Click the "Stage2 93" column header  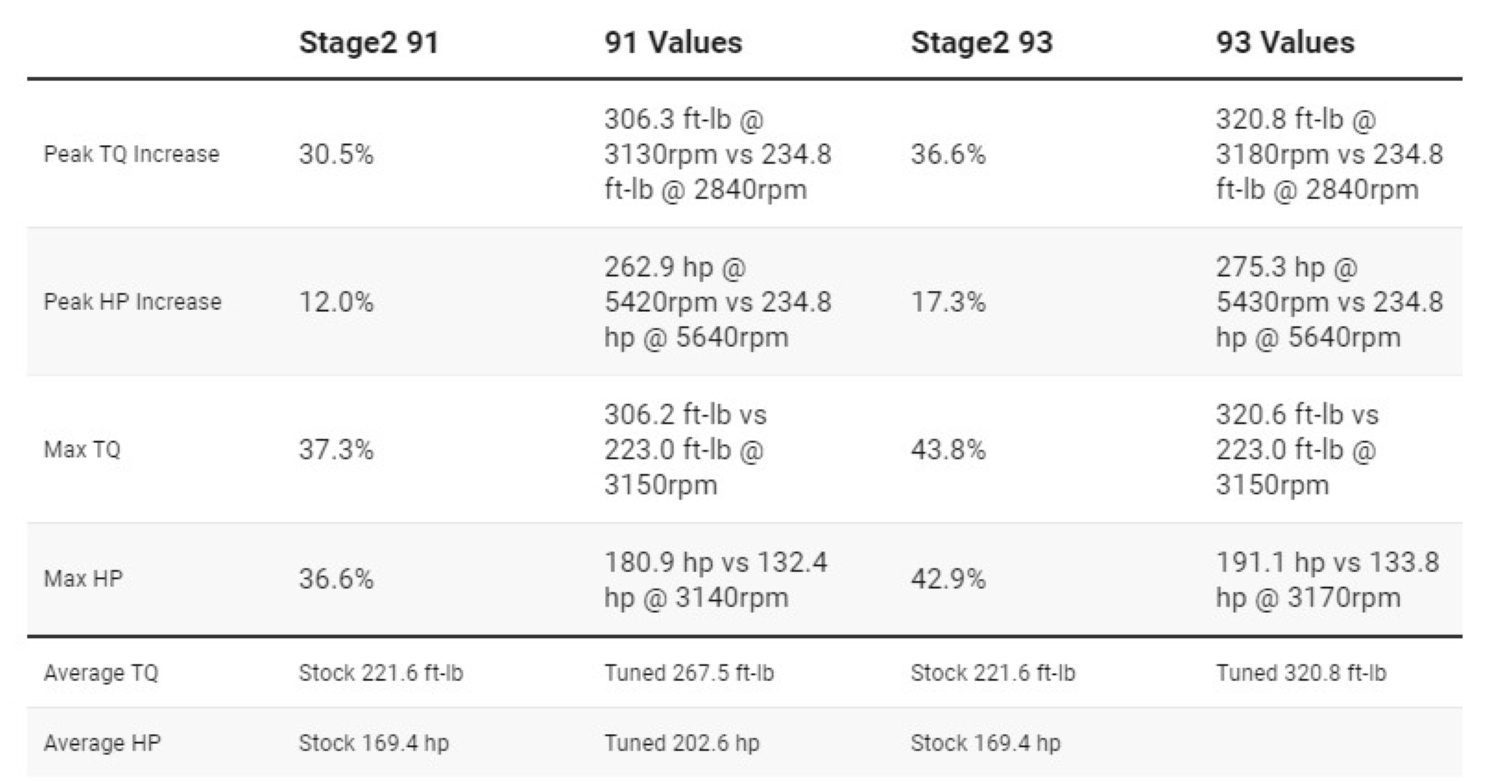click(981, 42)
